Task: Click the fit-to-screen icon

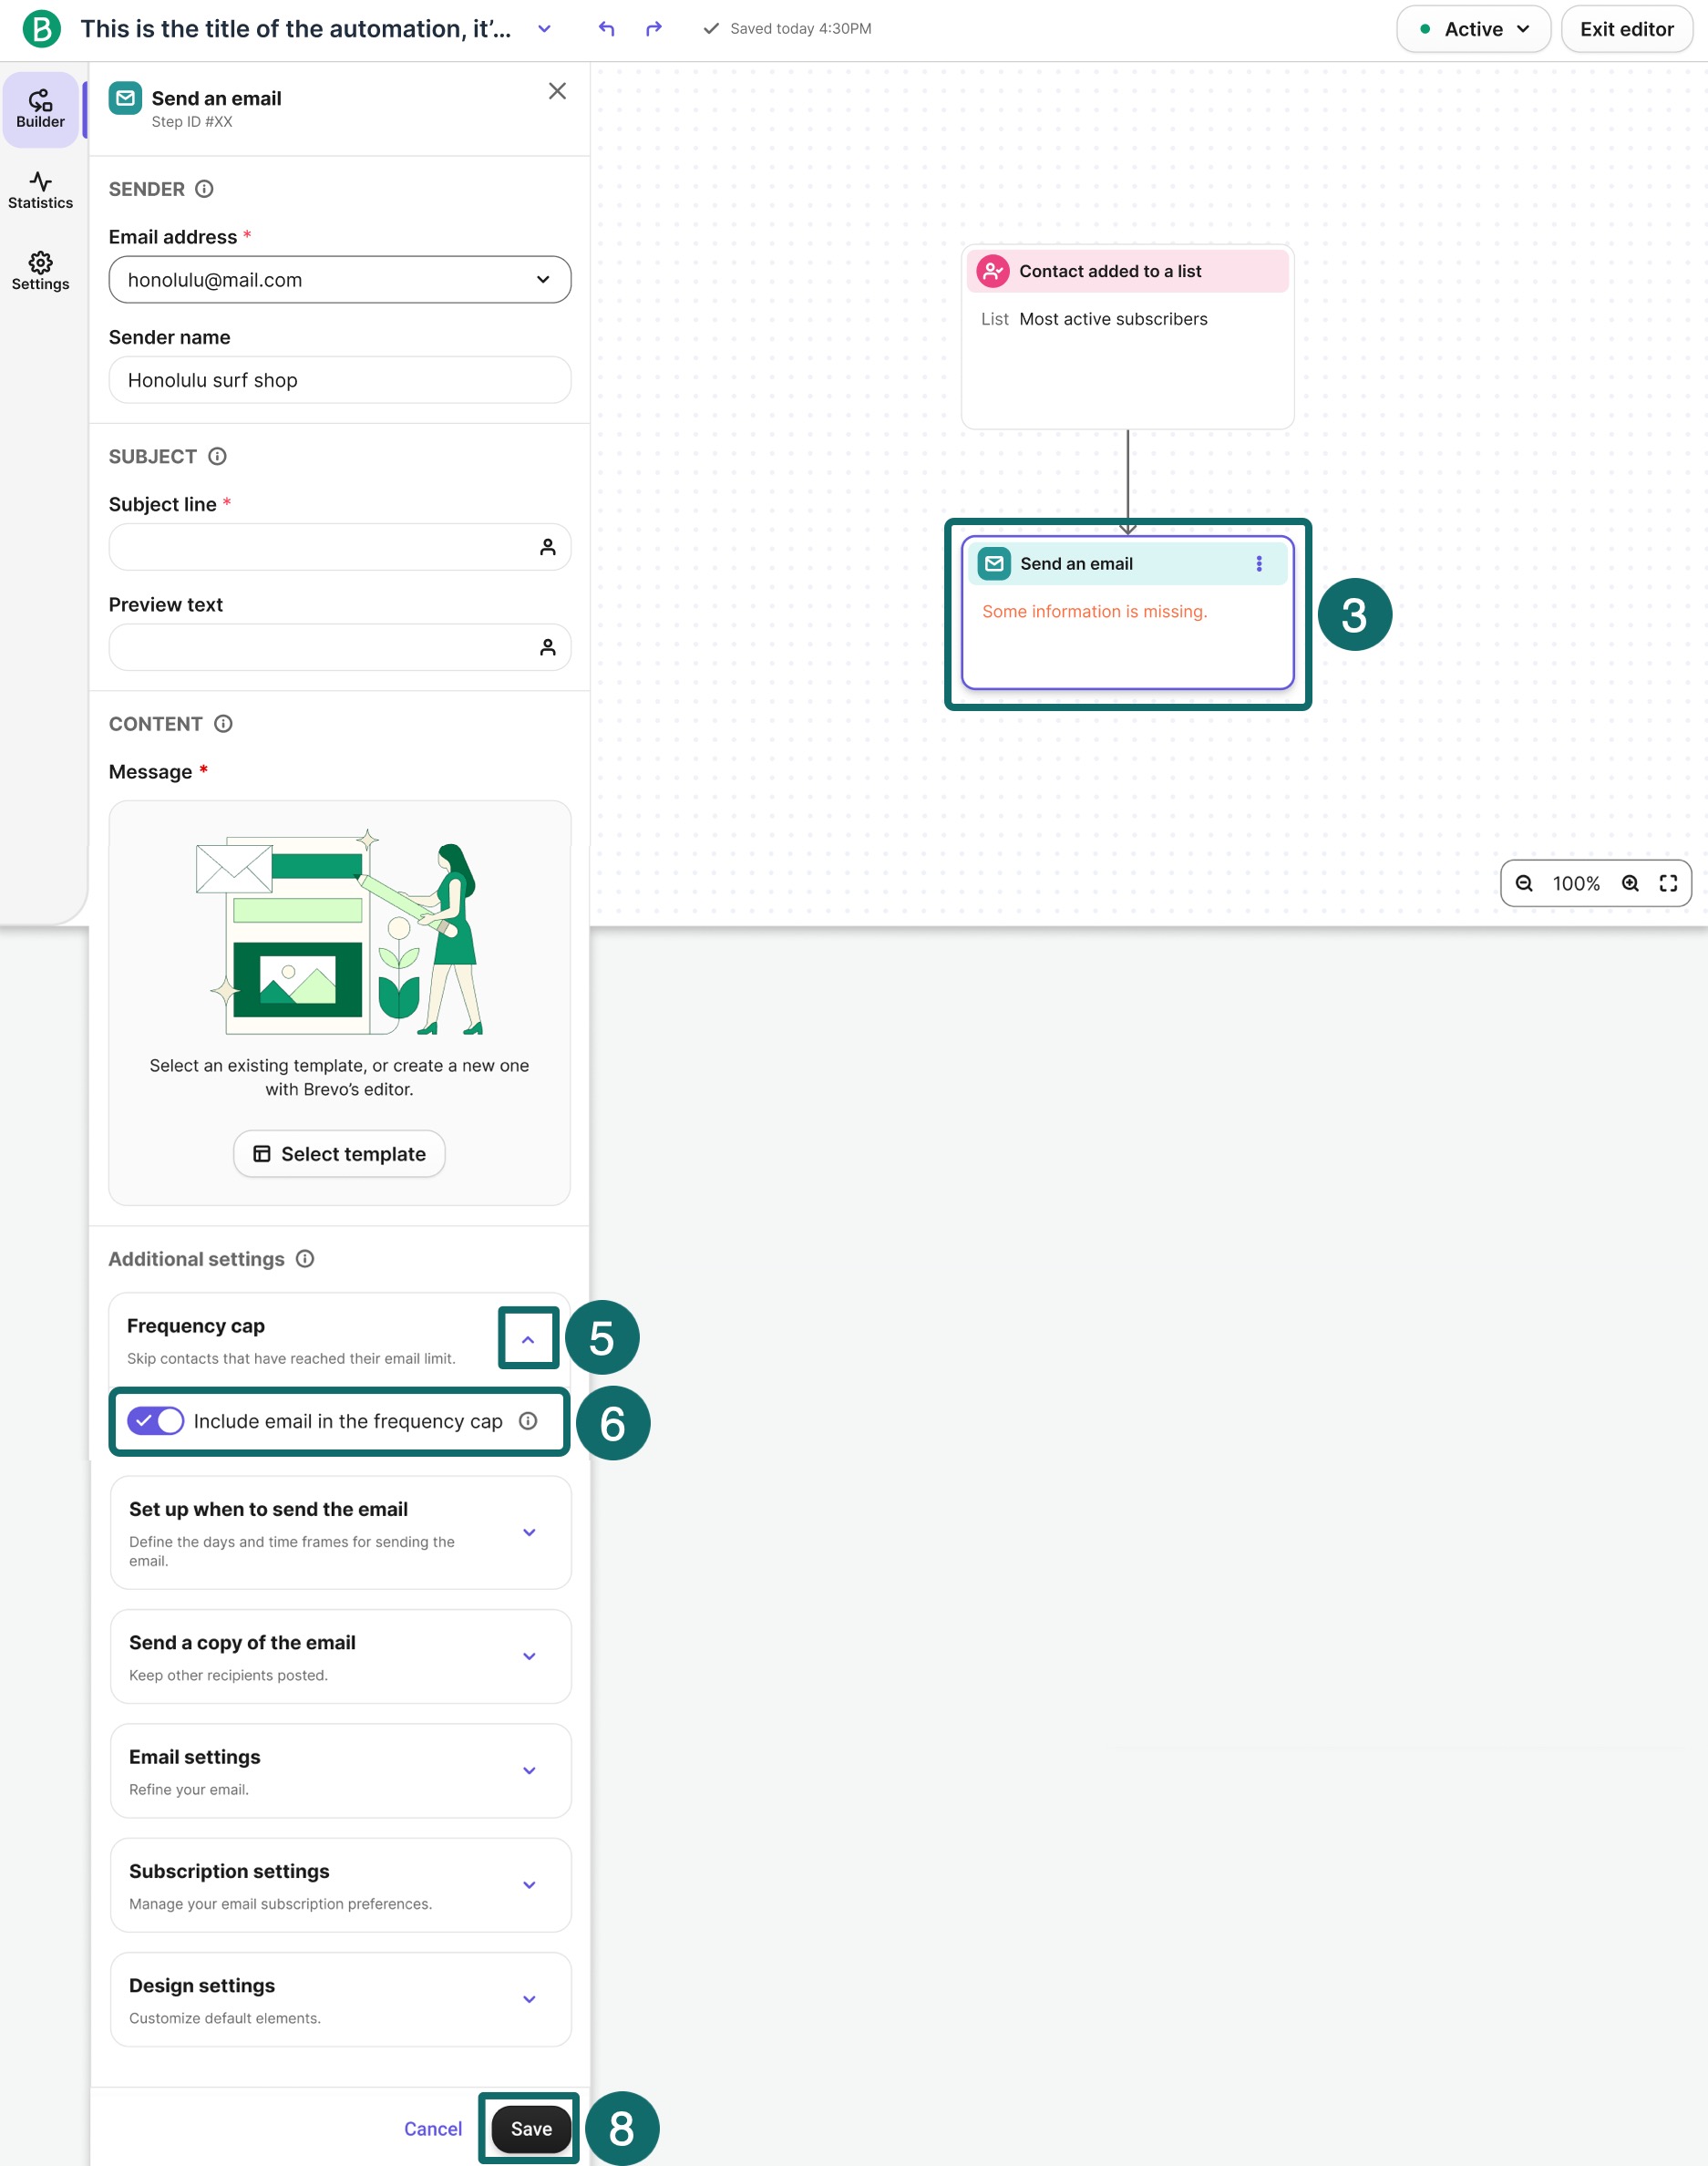Action: [x=1668, y=883]
